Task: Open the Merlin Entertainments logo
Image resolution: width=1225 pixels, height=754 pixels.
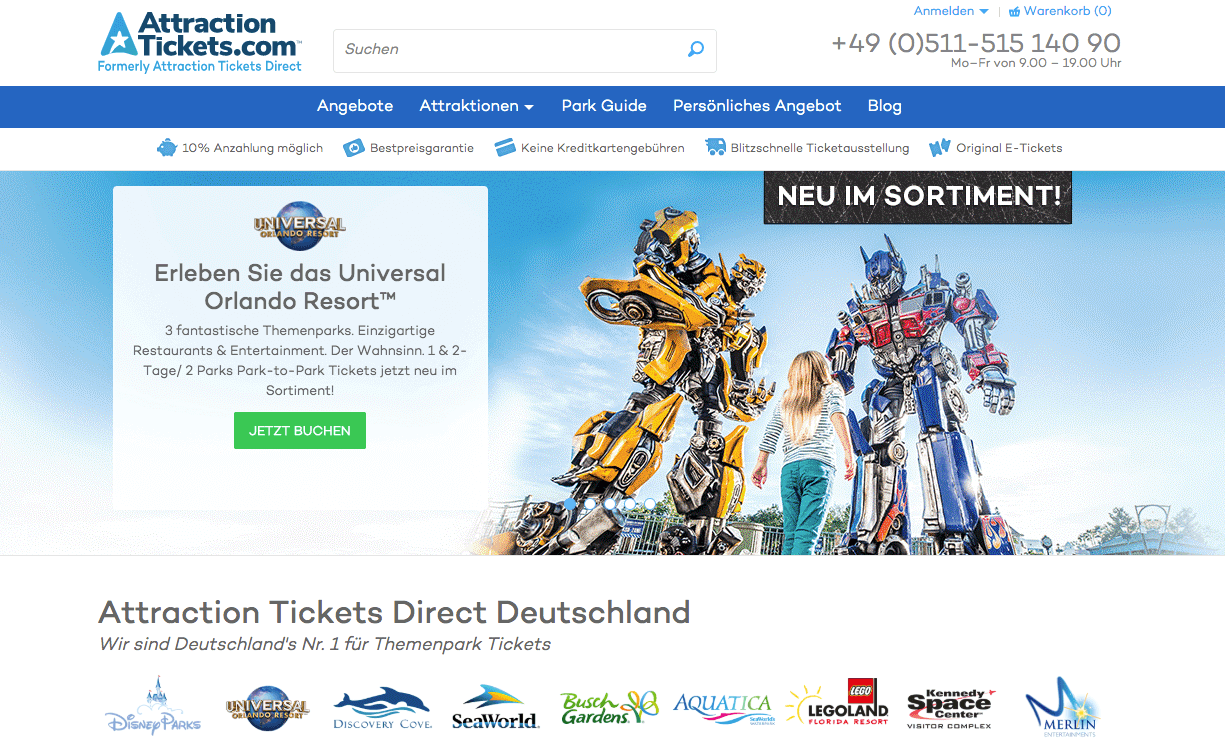Action: click(1061, 707)
